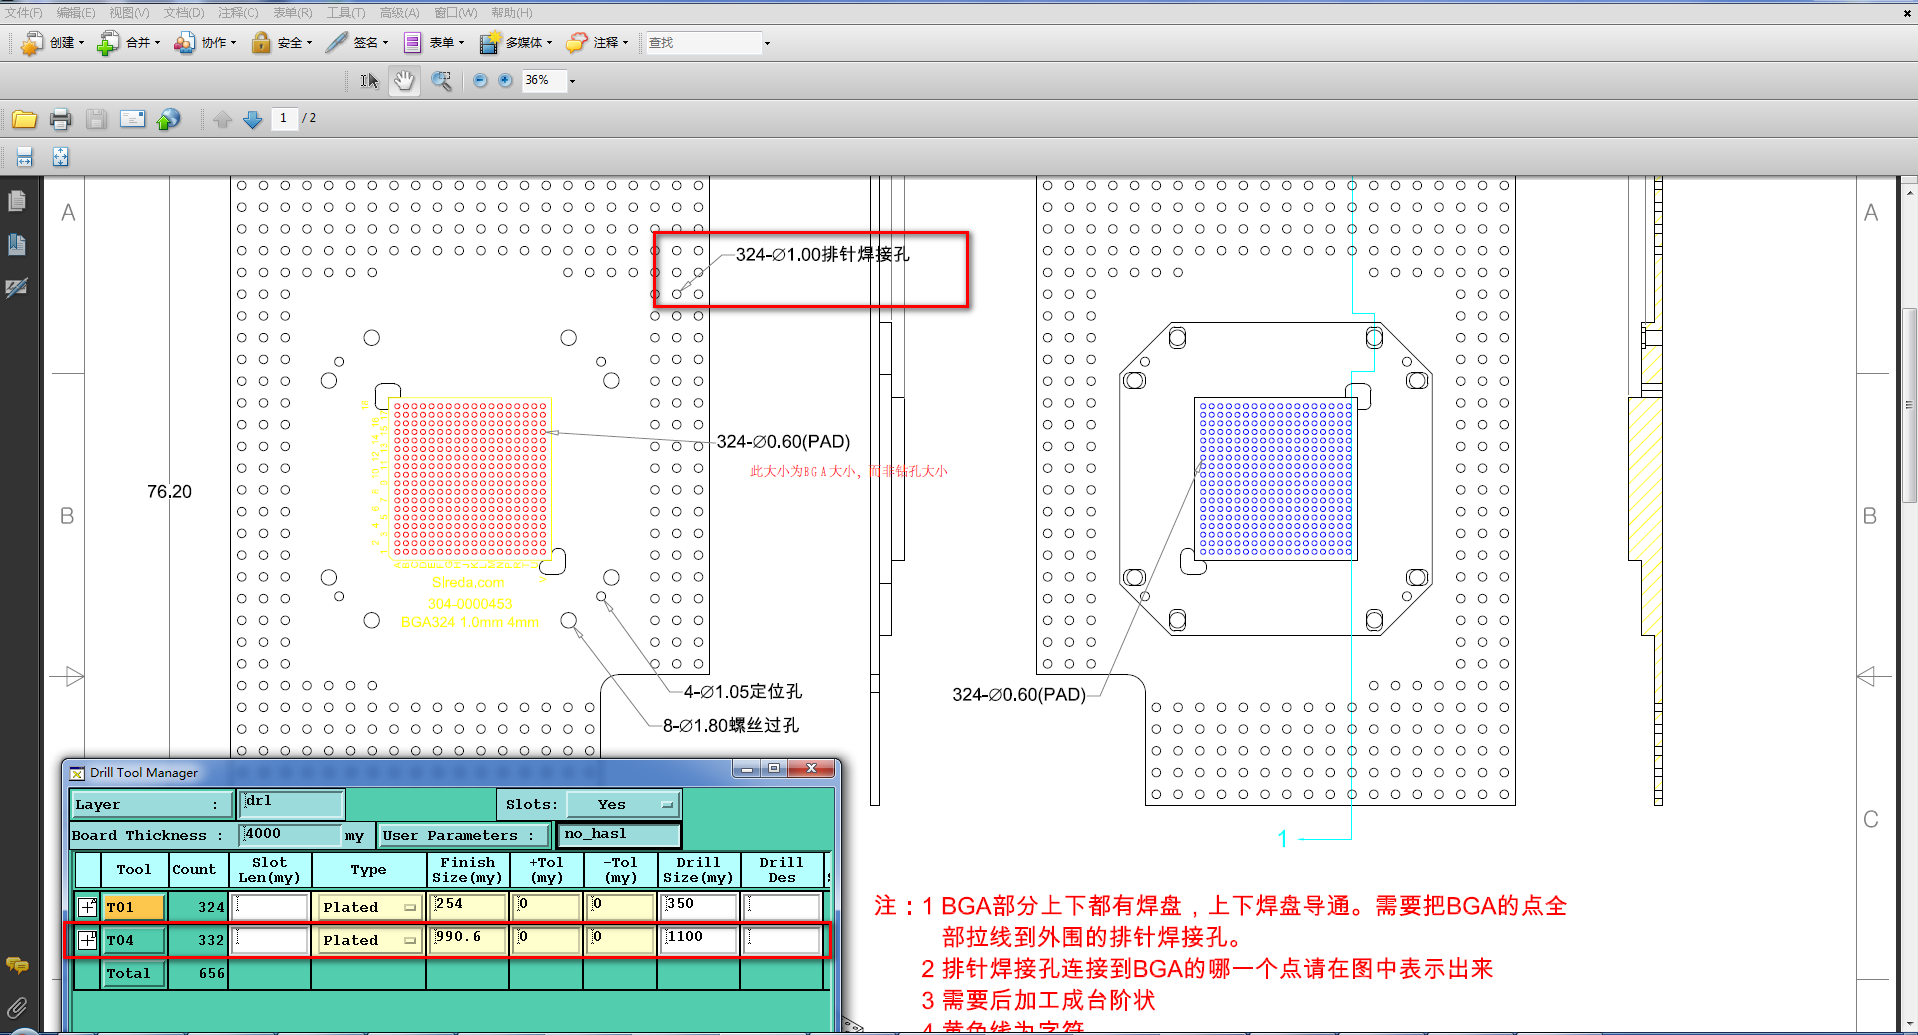
Task: Open the 签名 (Sign) pen menu
Action: 357,43
